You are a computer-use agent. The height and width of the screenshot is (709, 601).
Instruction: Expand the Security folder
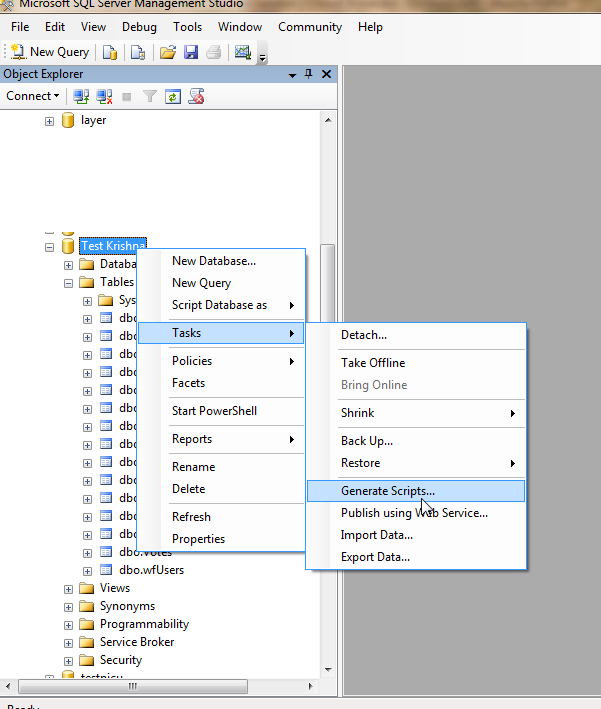click(68, 662)
